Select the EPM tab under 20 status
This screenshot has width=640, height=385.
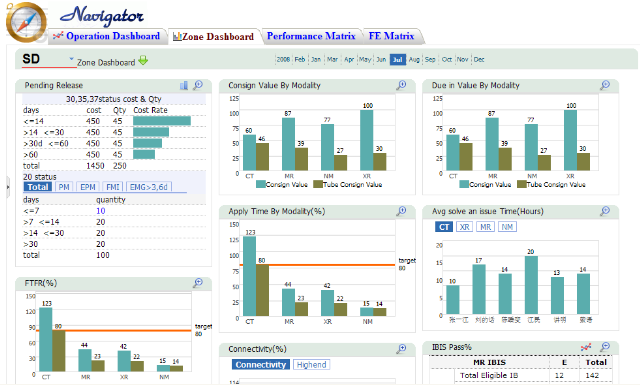pos(88,187)
